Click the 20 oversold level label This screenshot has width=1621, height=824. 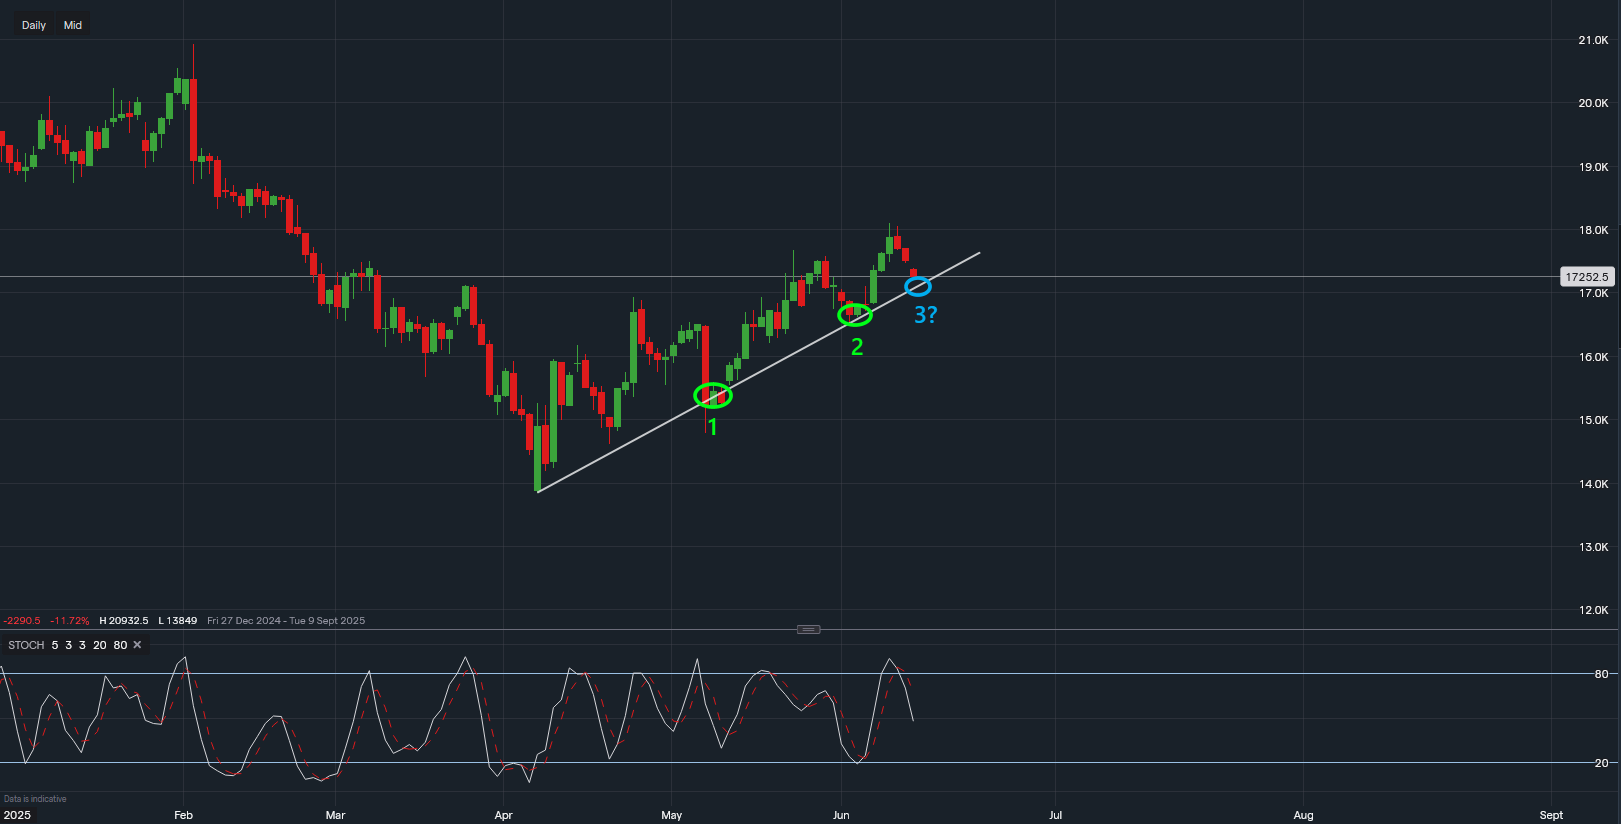1601,763
